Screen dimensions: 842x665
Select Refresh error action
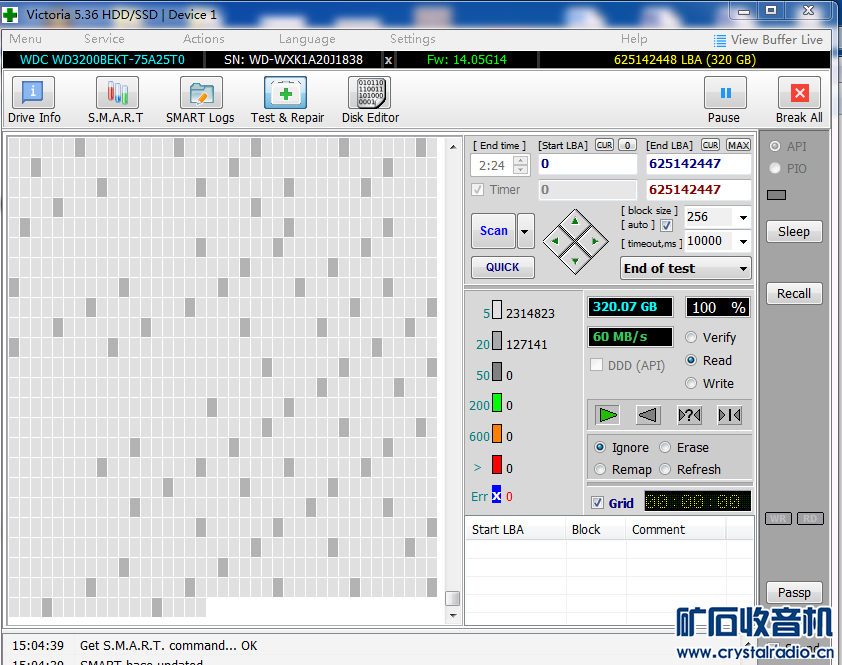coord(665,469)
